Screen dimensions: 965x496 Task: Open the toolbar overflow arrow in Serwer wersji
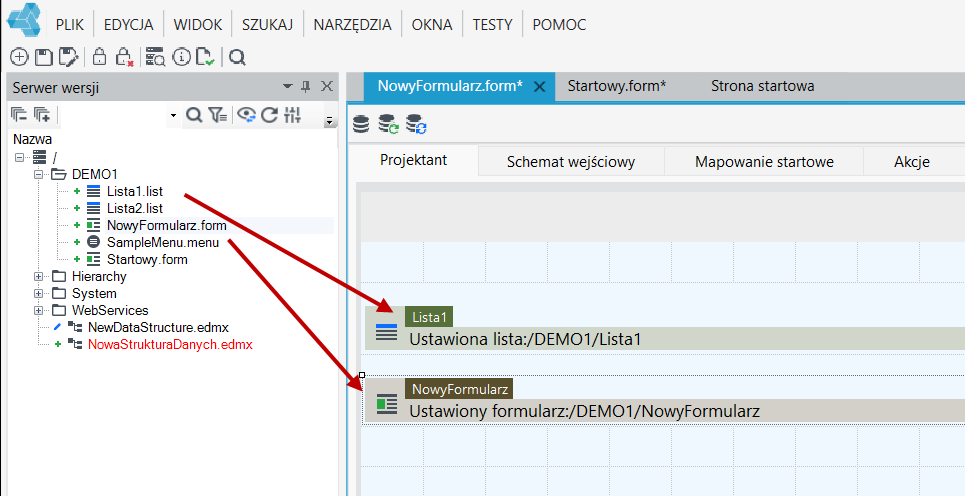[x=330, y=121]
